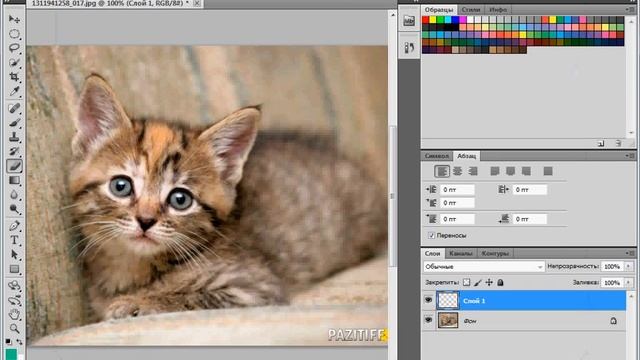
Task: Select the Lasso tool
Action: click(x=14, y=48)
